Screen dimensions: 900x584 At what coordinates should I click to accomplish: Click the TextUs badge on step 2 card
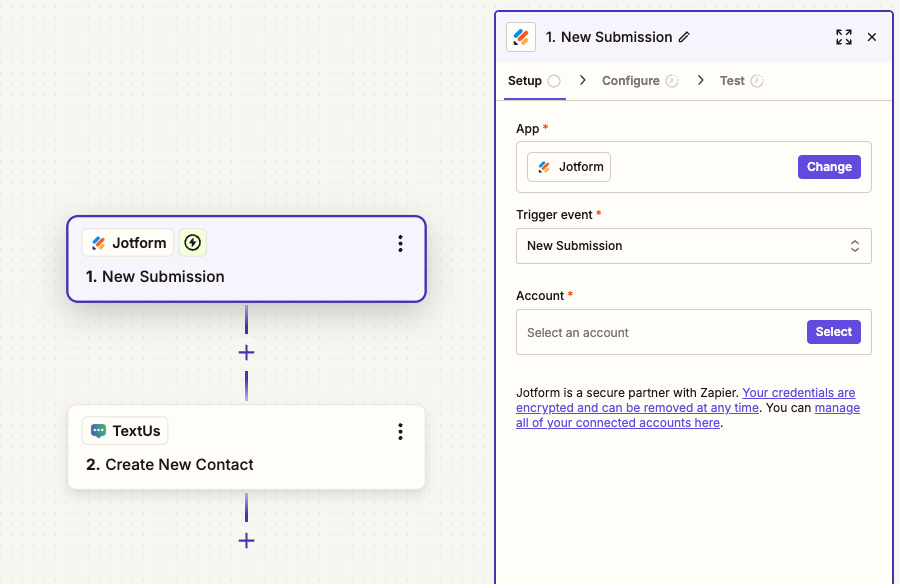(125, 431)
